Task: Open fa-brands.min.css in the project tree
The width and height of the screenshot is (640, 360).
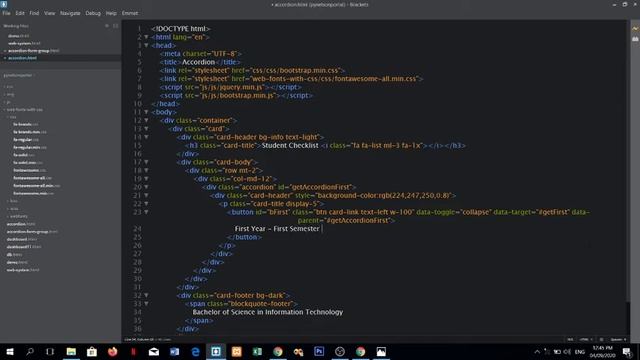Action: pos(30,132)
